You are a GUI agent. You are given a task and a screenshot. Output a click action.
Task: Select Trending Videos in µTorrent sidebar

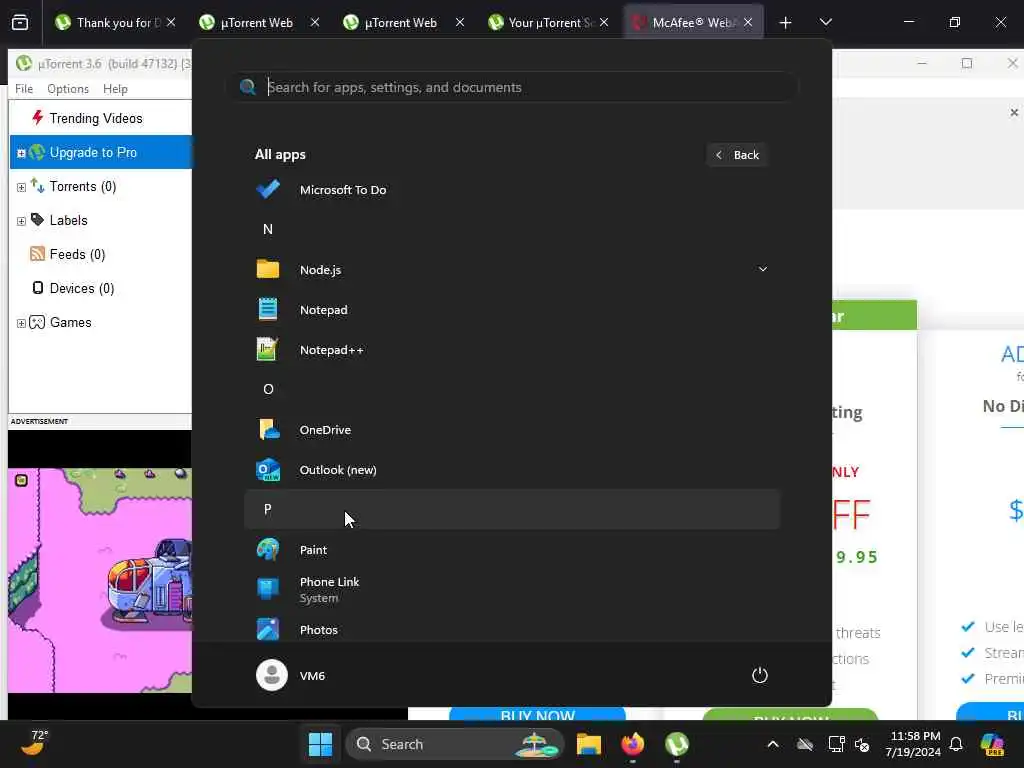pos(95,118)
